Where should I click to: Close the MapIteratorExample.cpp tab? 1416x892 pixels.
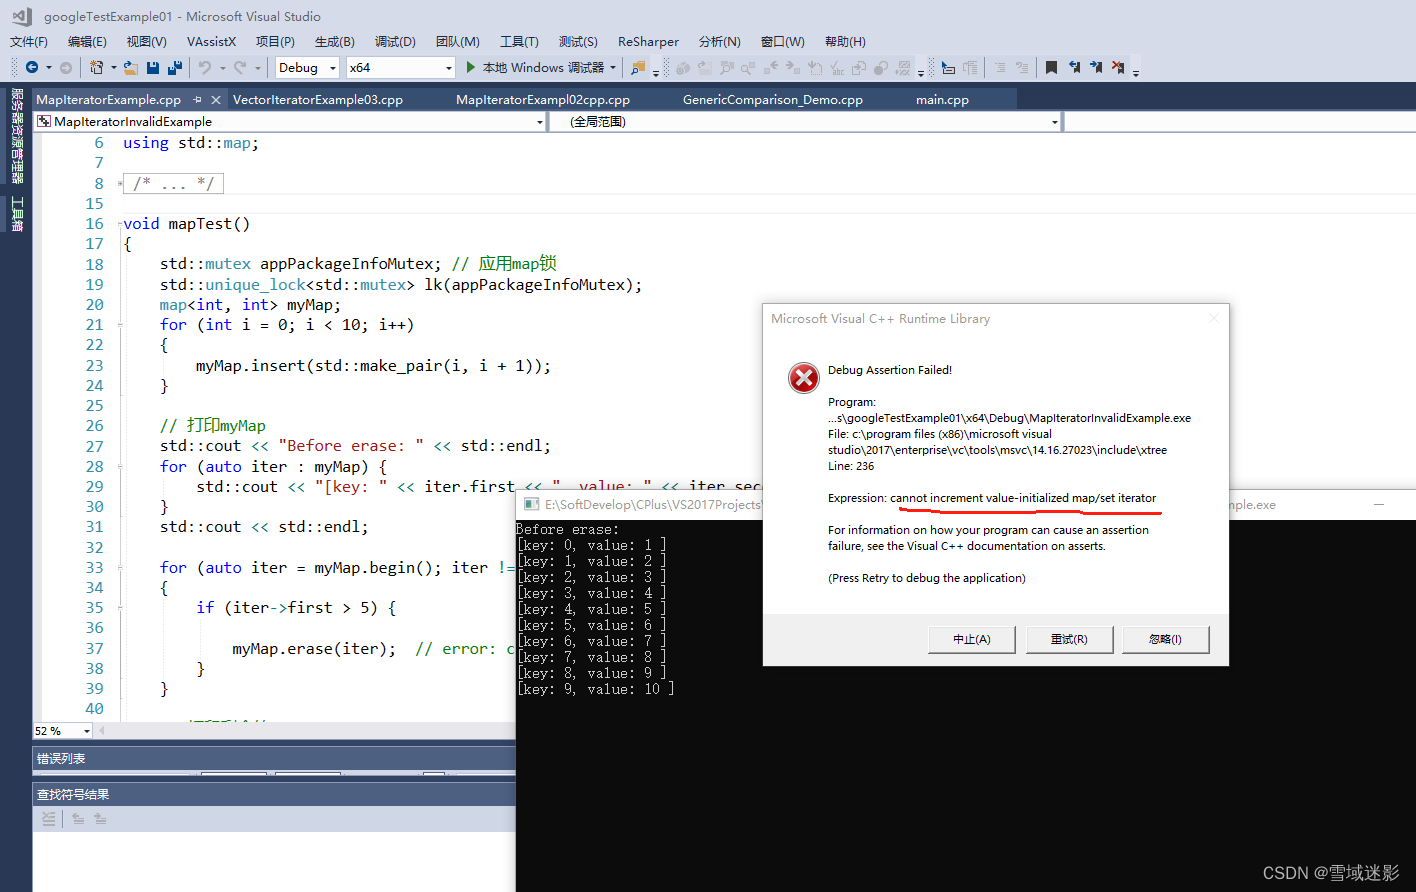(215, 100)
